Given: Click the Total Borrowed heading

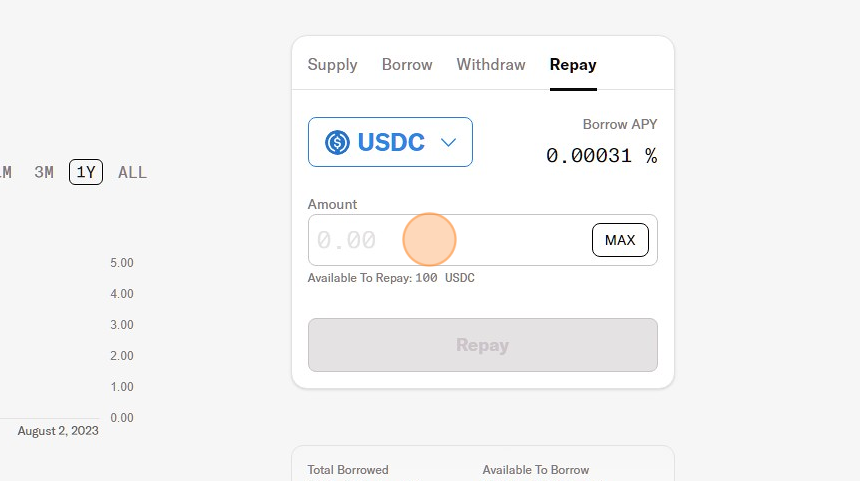Looking at the screenshot, I should [348, 470].
